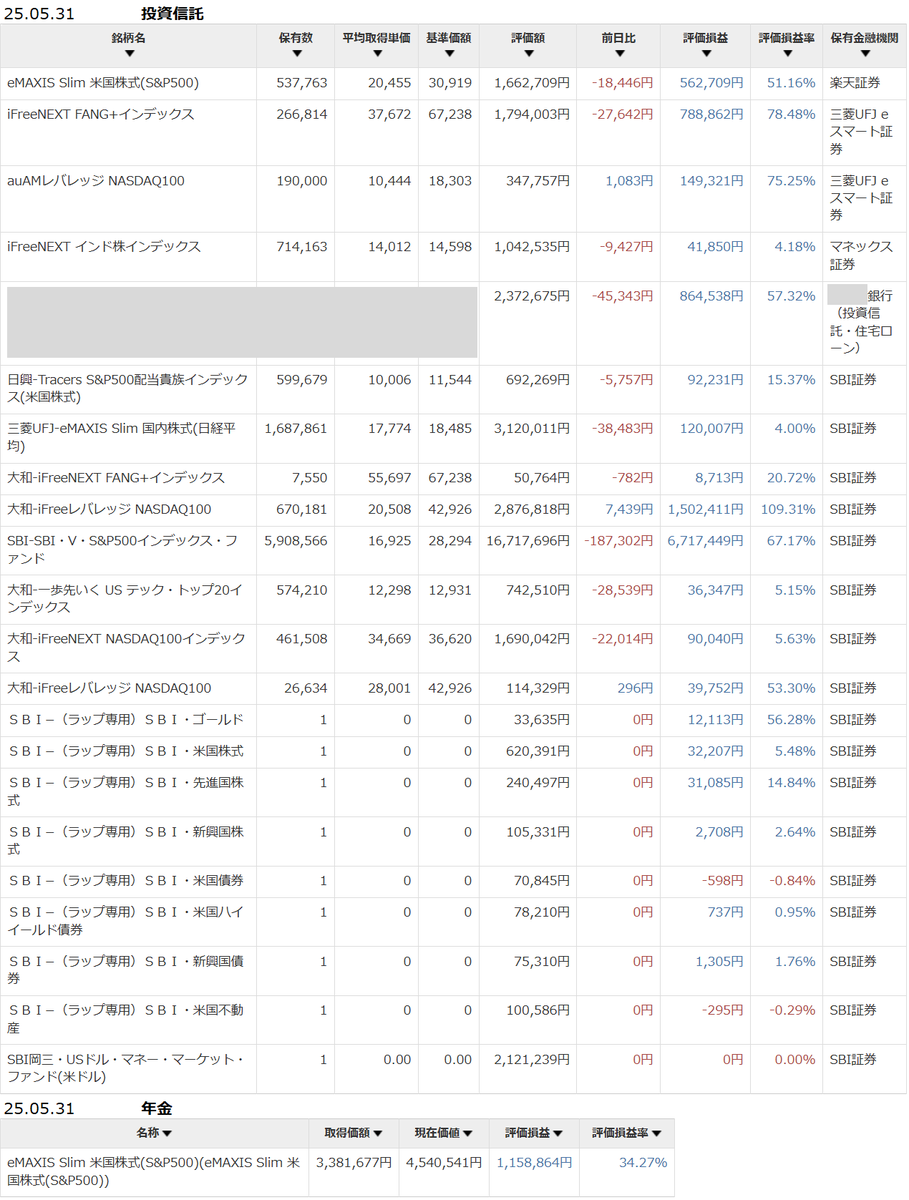Screen dimensions: 909x1200
Task: Select SBI ラップ専用 ゴールド fund name
Action: (x=126, y=720)
